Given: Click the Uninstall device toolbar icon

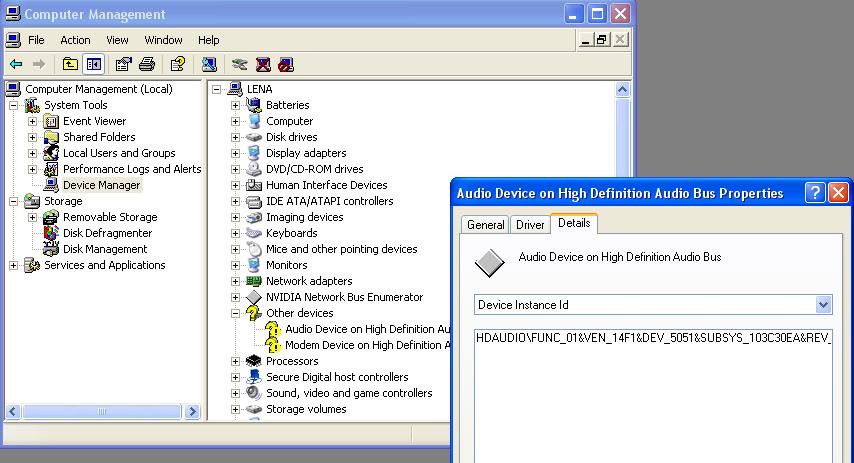Looking at the screenshot, I should 263,64.
